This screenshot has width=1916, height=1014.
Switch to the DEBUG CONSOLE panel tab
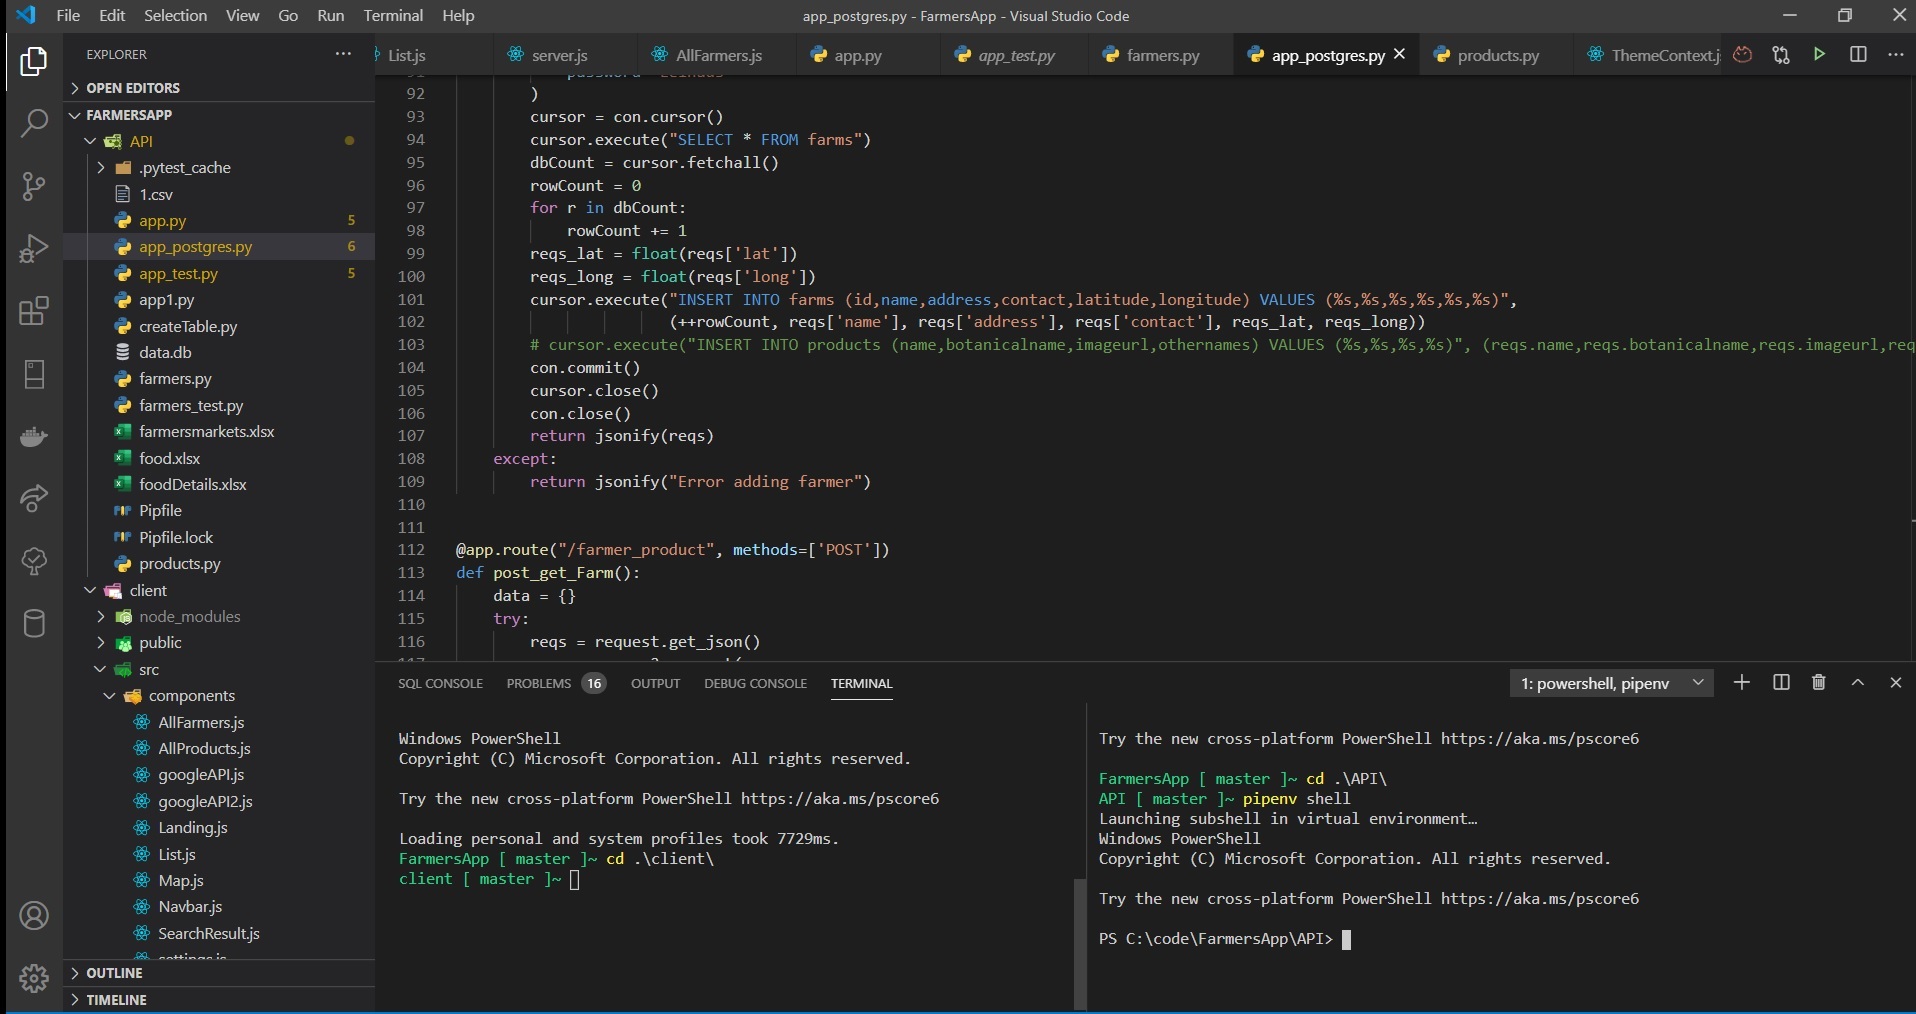755,683
